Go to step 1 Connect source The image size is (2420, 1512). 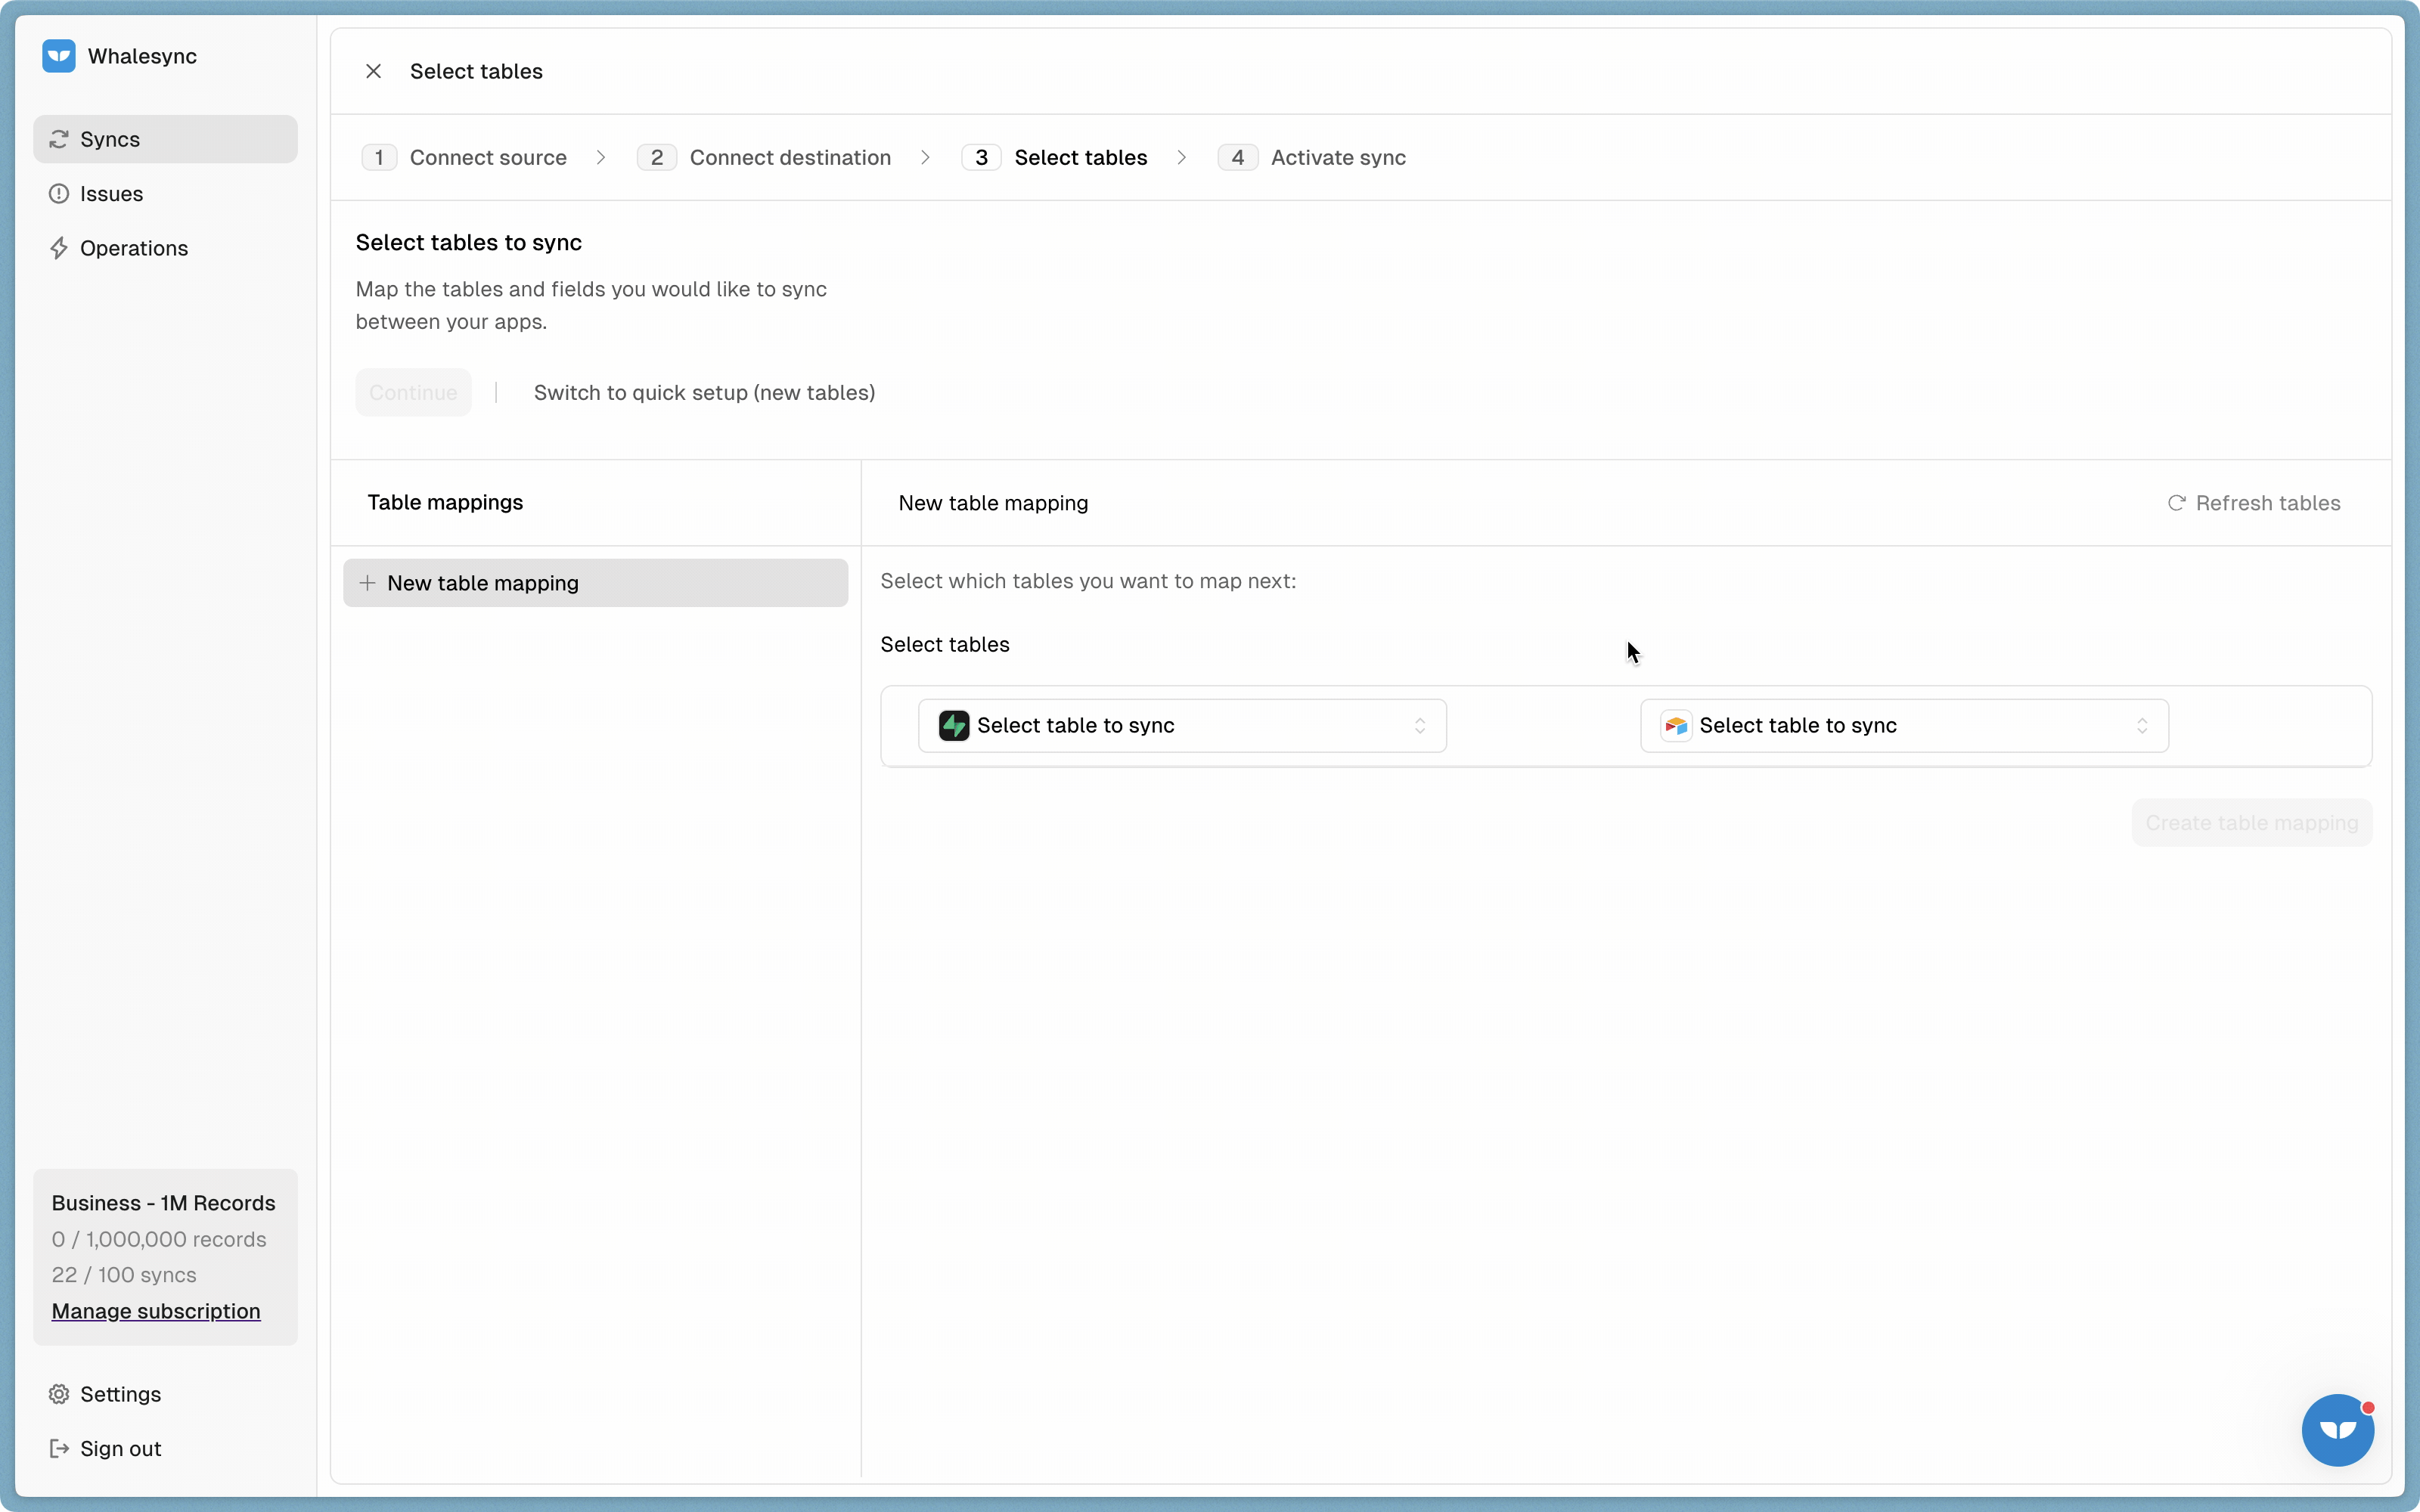(464, 157)
